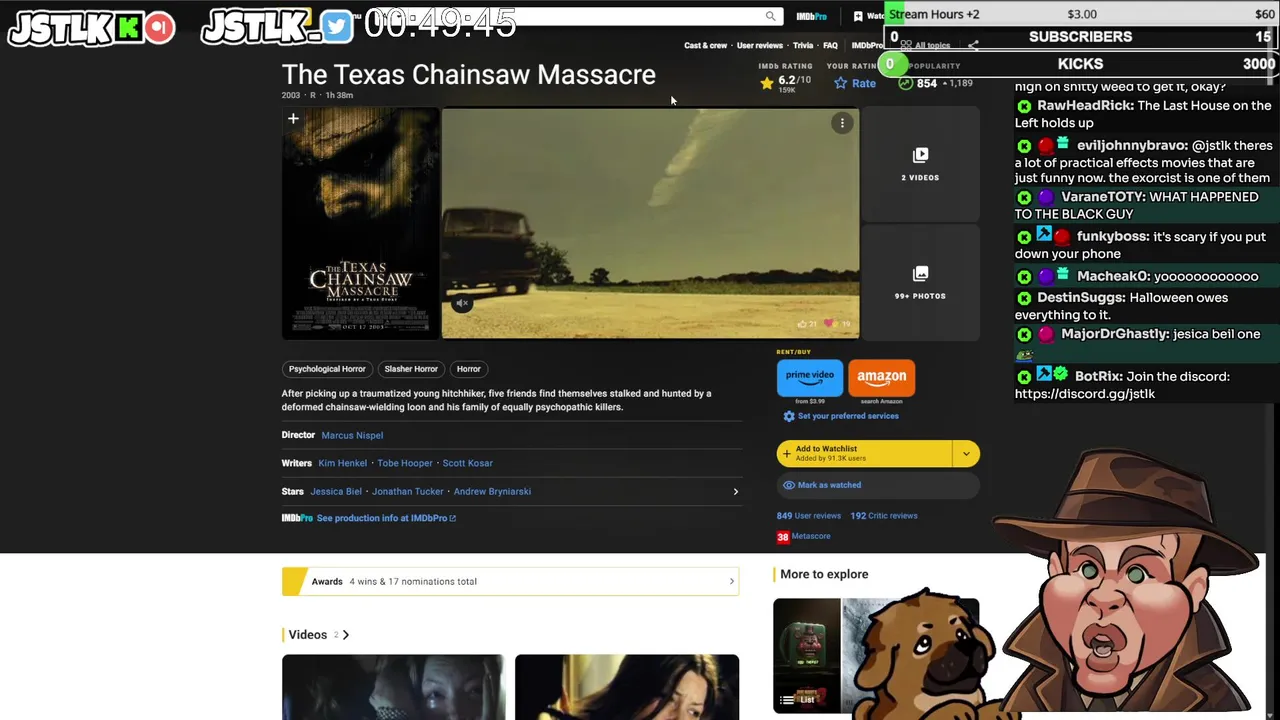This screenshot has height=720, width=1280.
Task: Open writer Kim Henkel's page
Action: (x=343, y=463)
